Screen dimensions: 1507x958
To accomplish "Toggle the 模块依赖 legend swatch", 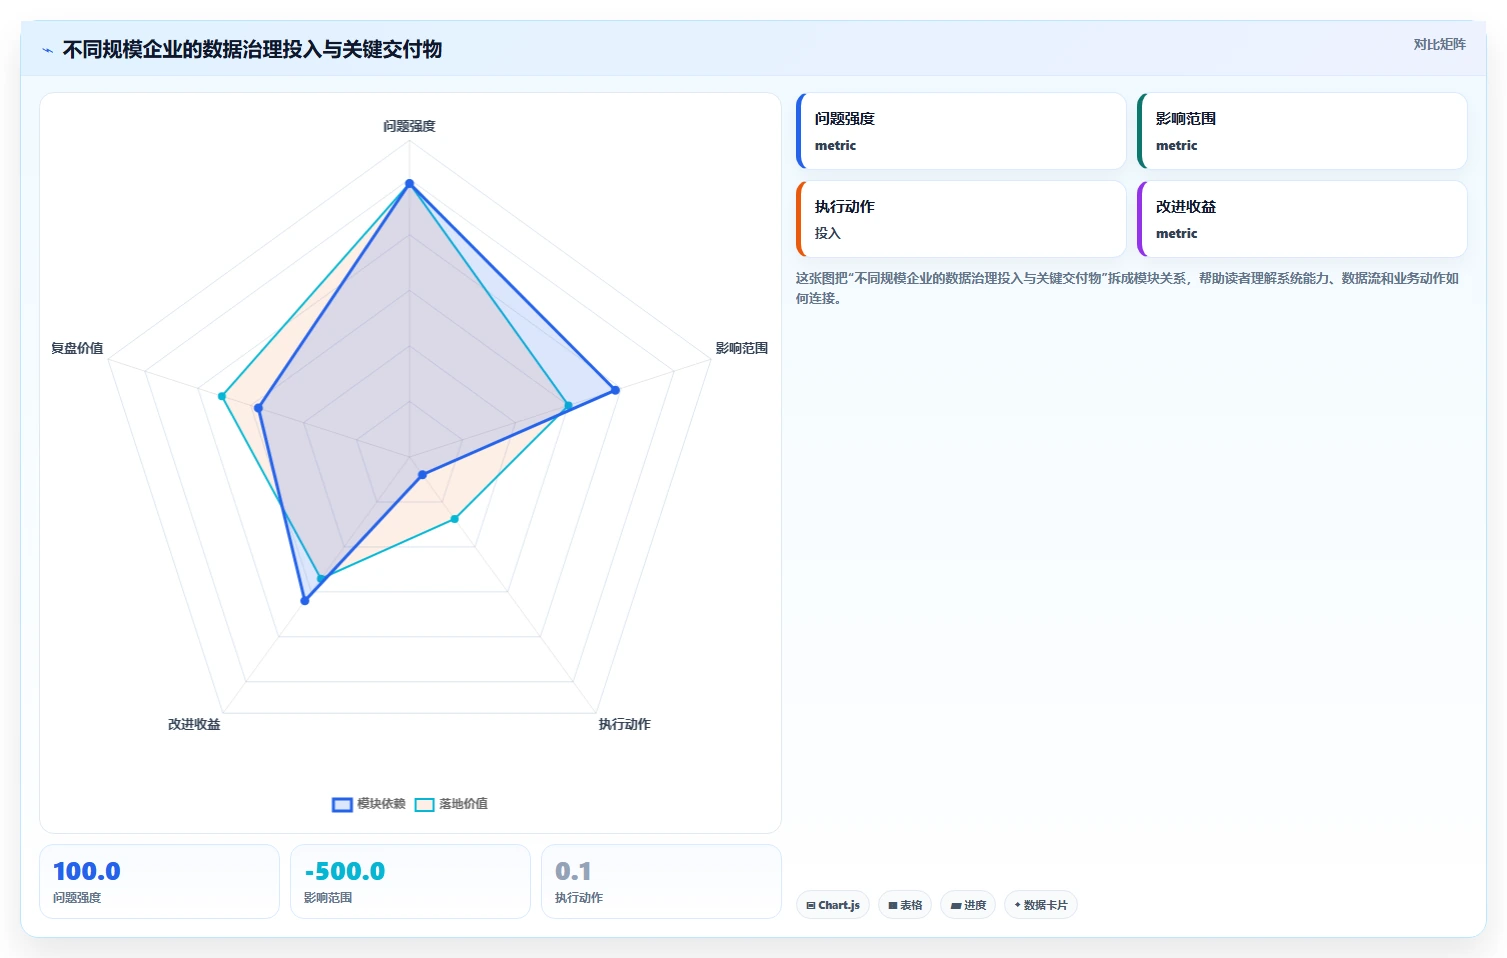I will (x=342, y=805).
